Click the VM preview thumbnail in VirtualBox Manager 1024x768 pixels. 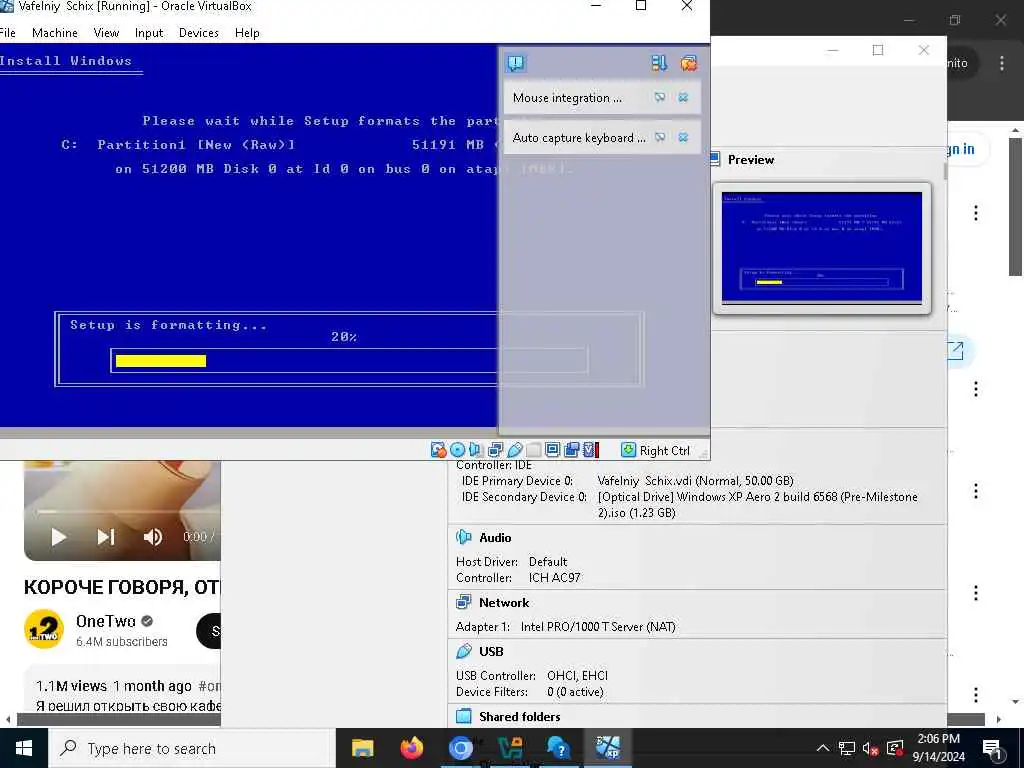822,248
